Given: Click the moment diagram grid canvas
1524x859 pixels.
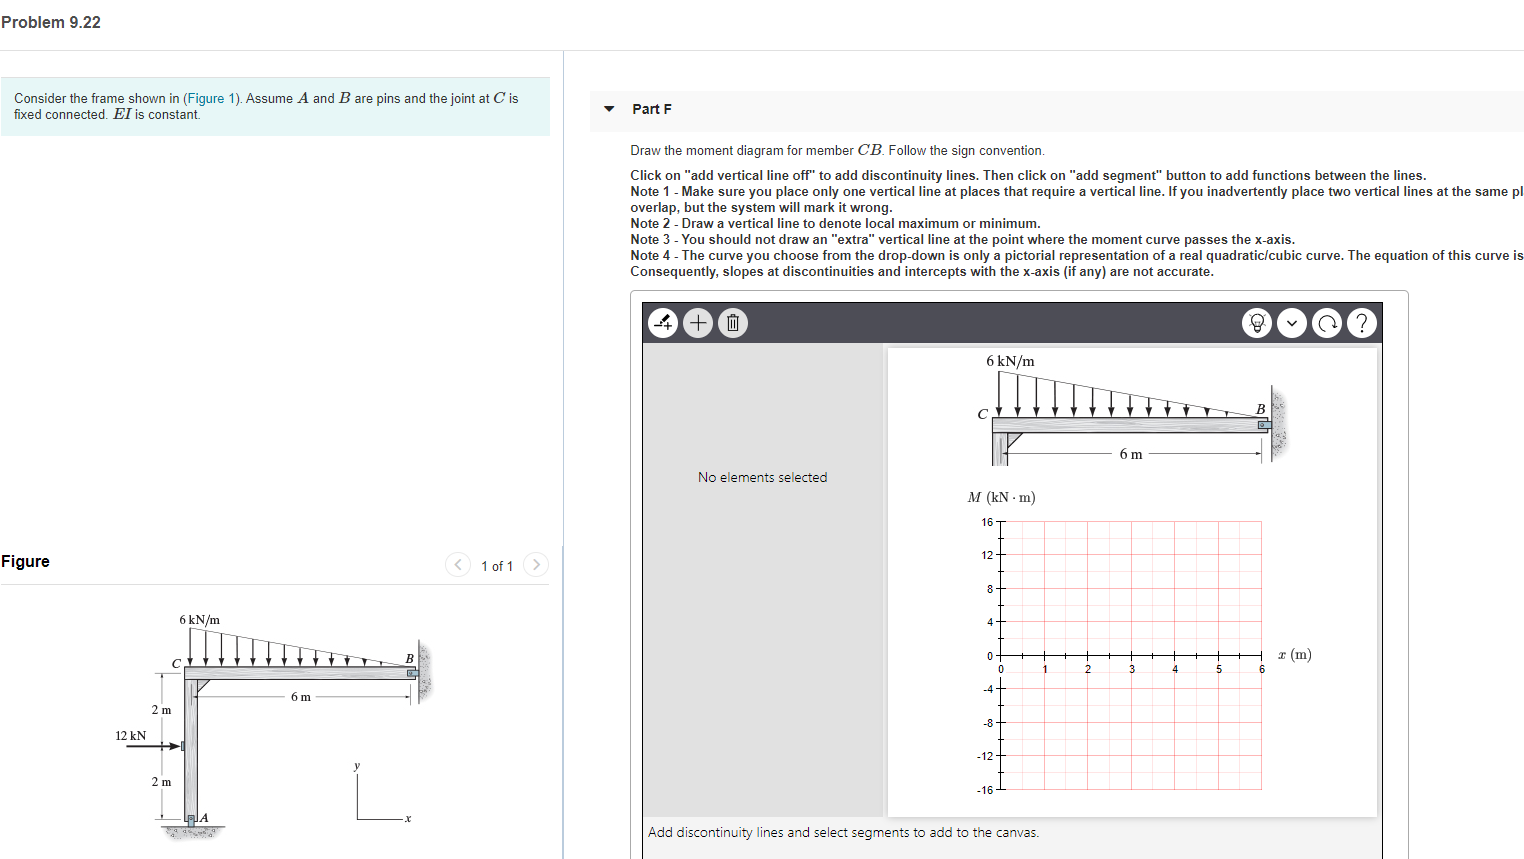Looking at the screenshot, I should pyautogui.click(x=1131, y=655).
